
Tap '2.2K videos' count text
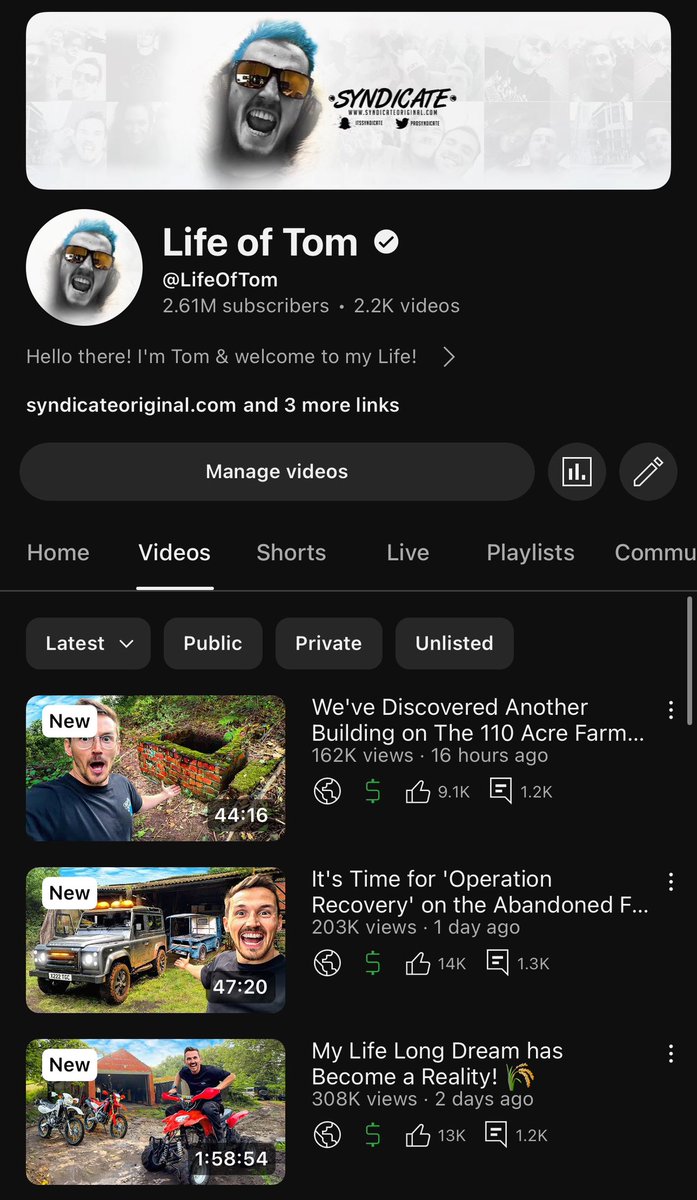pos(407,306)
